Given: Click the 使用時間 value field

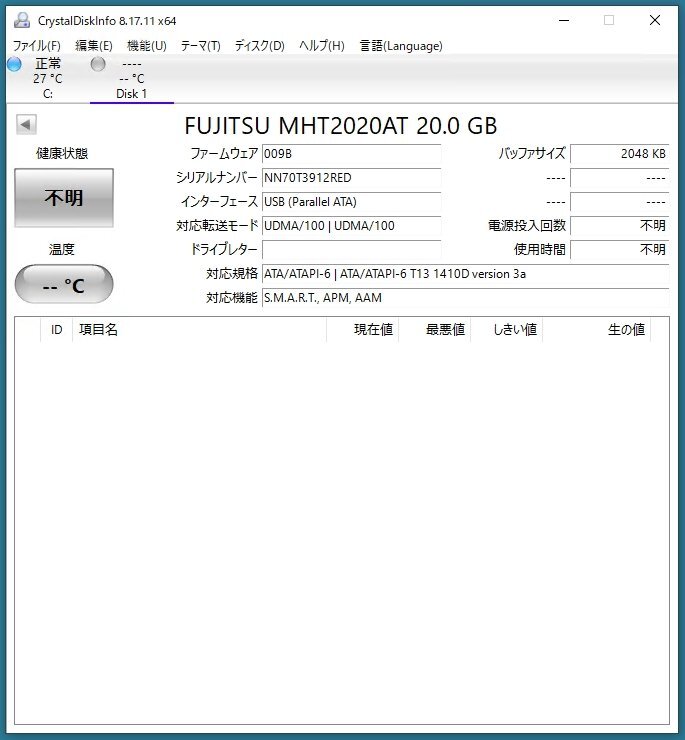Looking at the screenshot, I should point(619,250).
